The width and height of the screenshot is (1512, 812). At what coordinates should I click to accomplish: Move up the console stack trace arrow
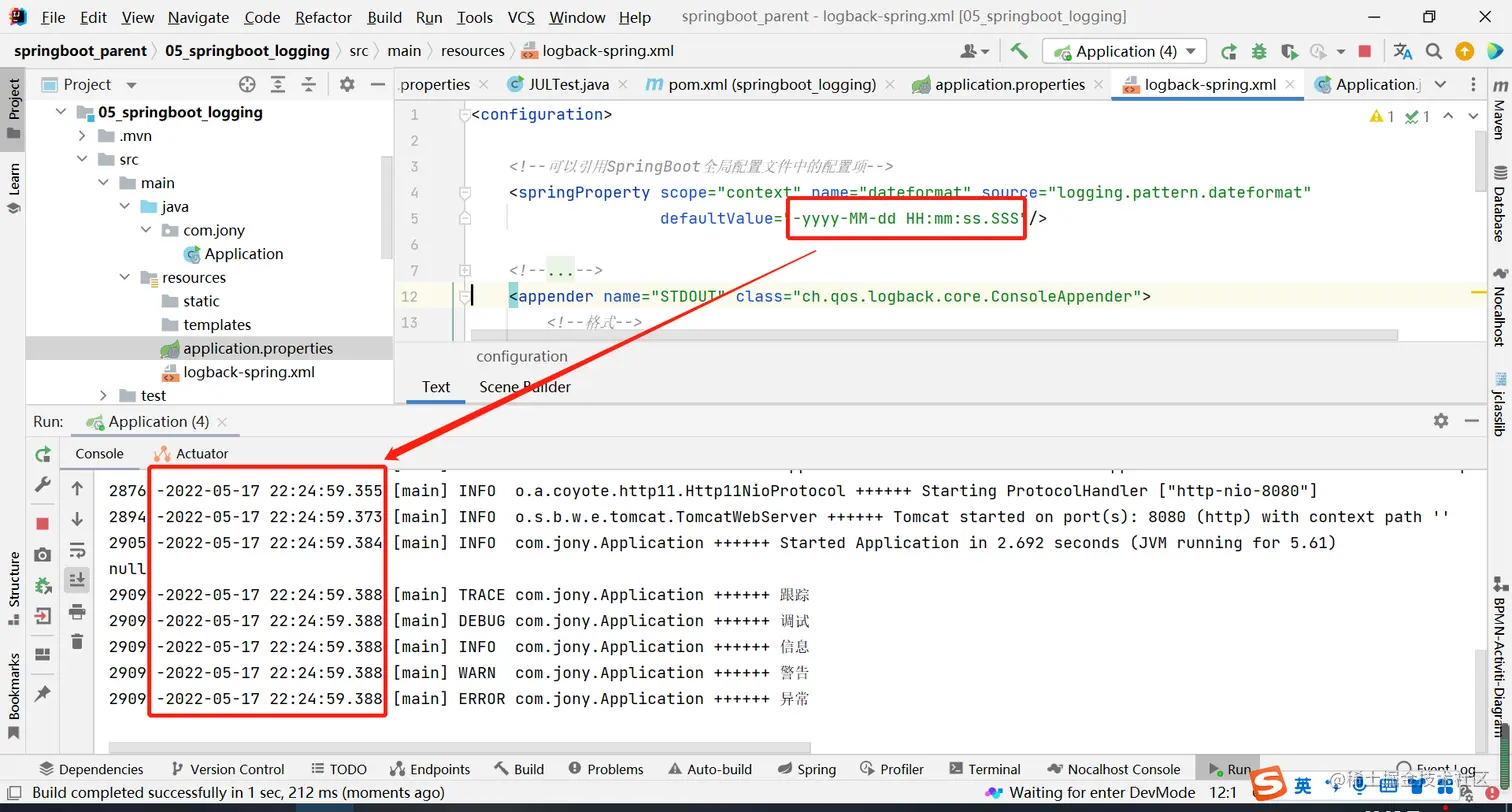coord(77,489)
